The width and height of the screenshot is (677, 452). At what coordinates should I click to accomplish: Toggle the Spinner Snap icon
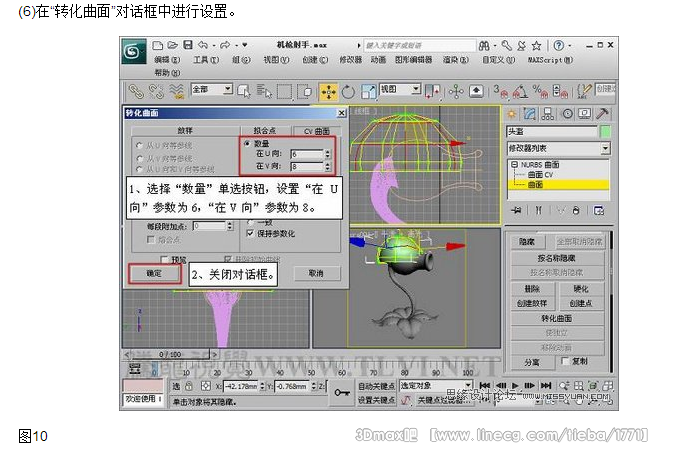560,92
